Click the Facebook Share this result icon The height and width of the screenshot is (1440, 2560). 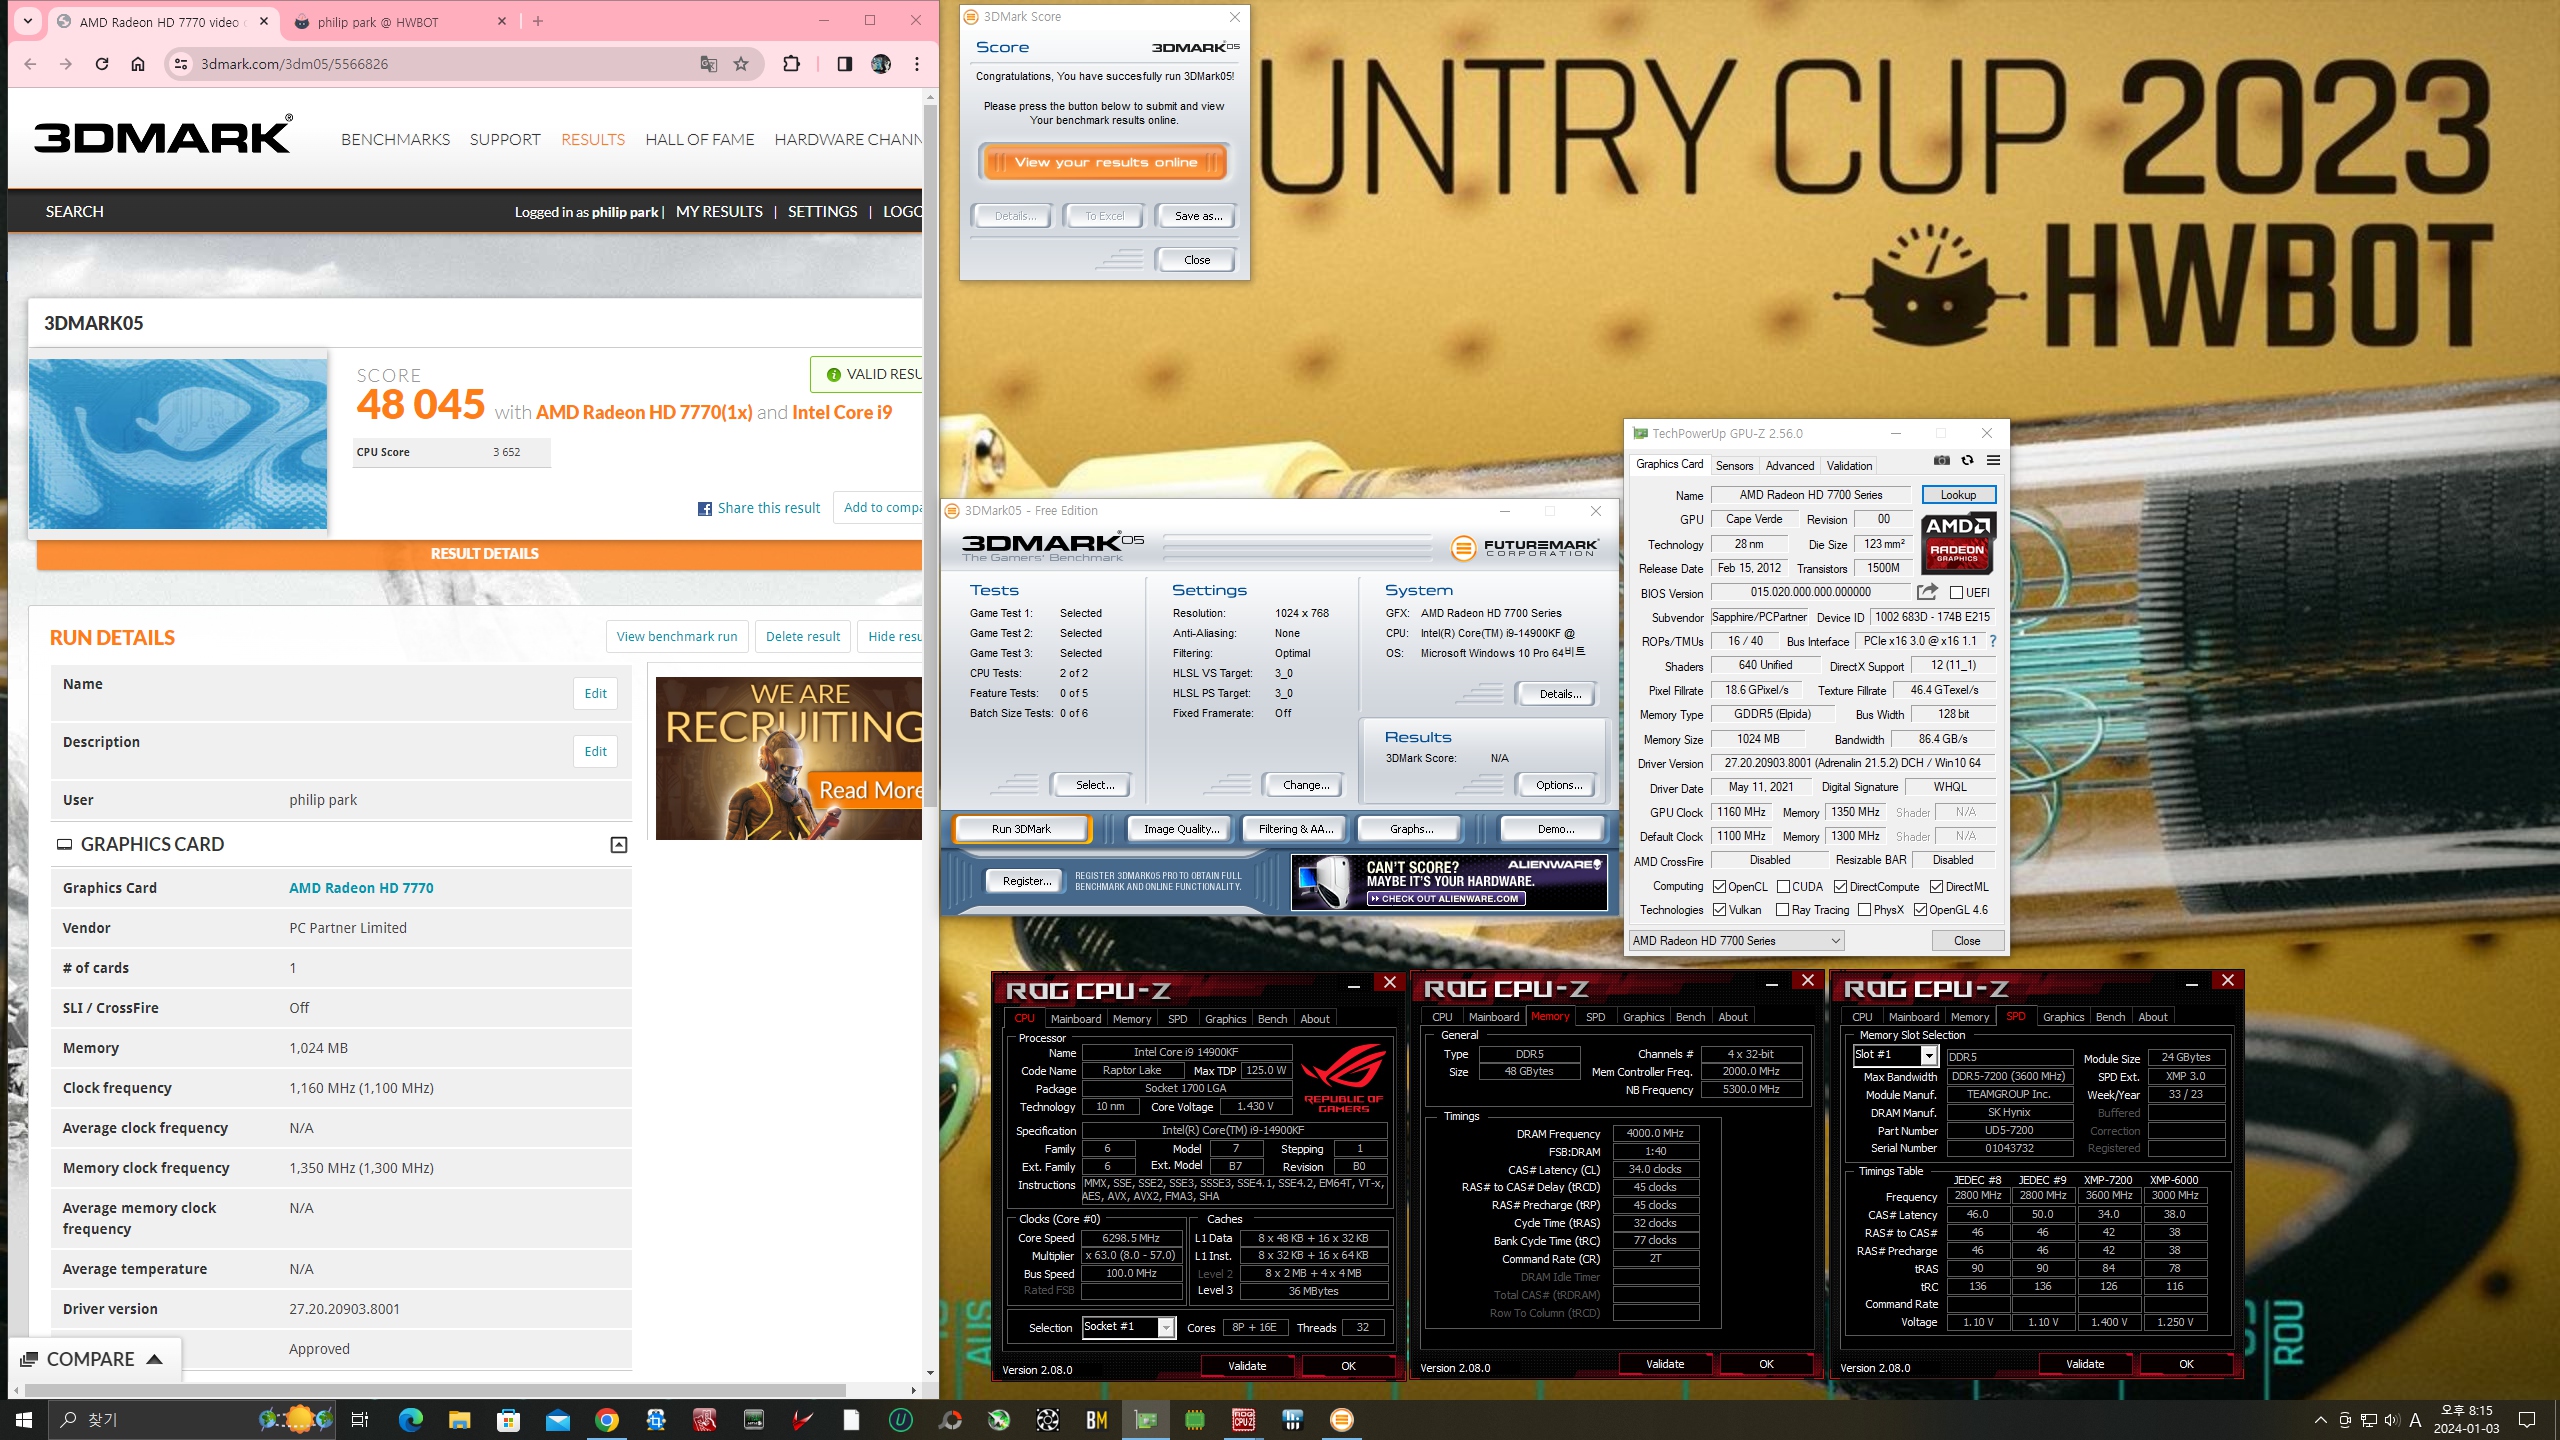(x=705, y=508)
